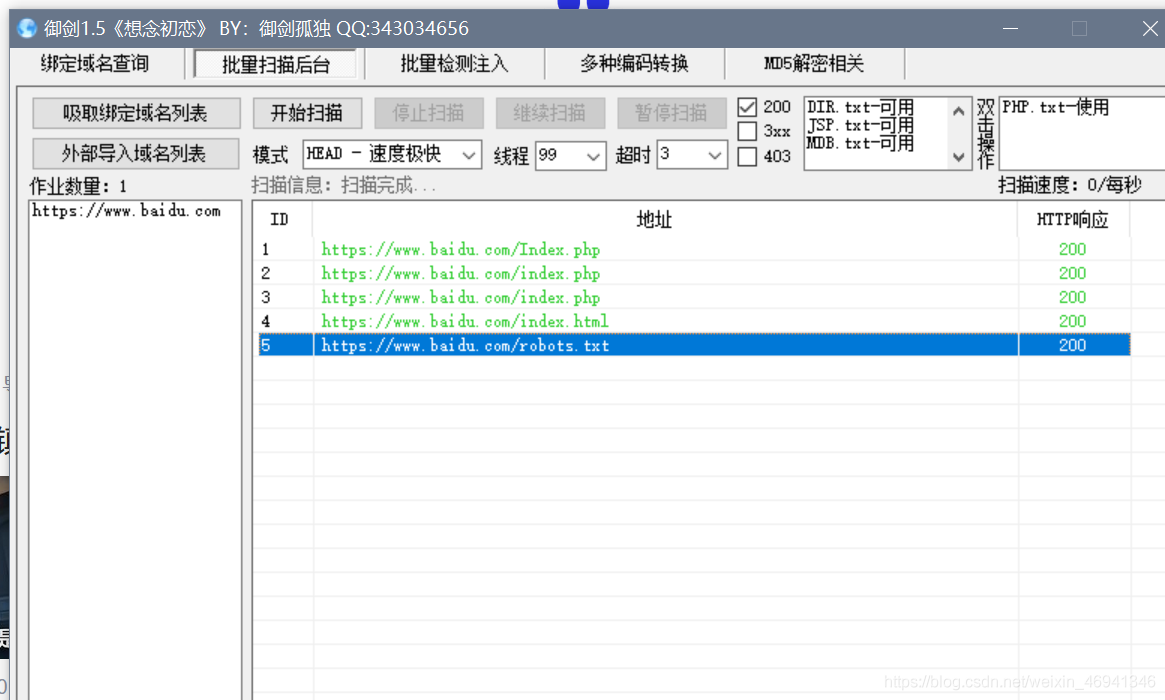The image size is (1165, 700).
Task: Enable the 3xx response checkbox
Action: (x=747, y=132)
